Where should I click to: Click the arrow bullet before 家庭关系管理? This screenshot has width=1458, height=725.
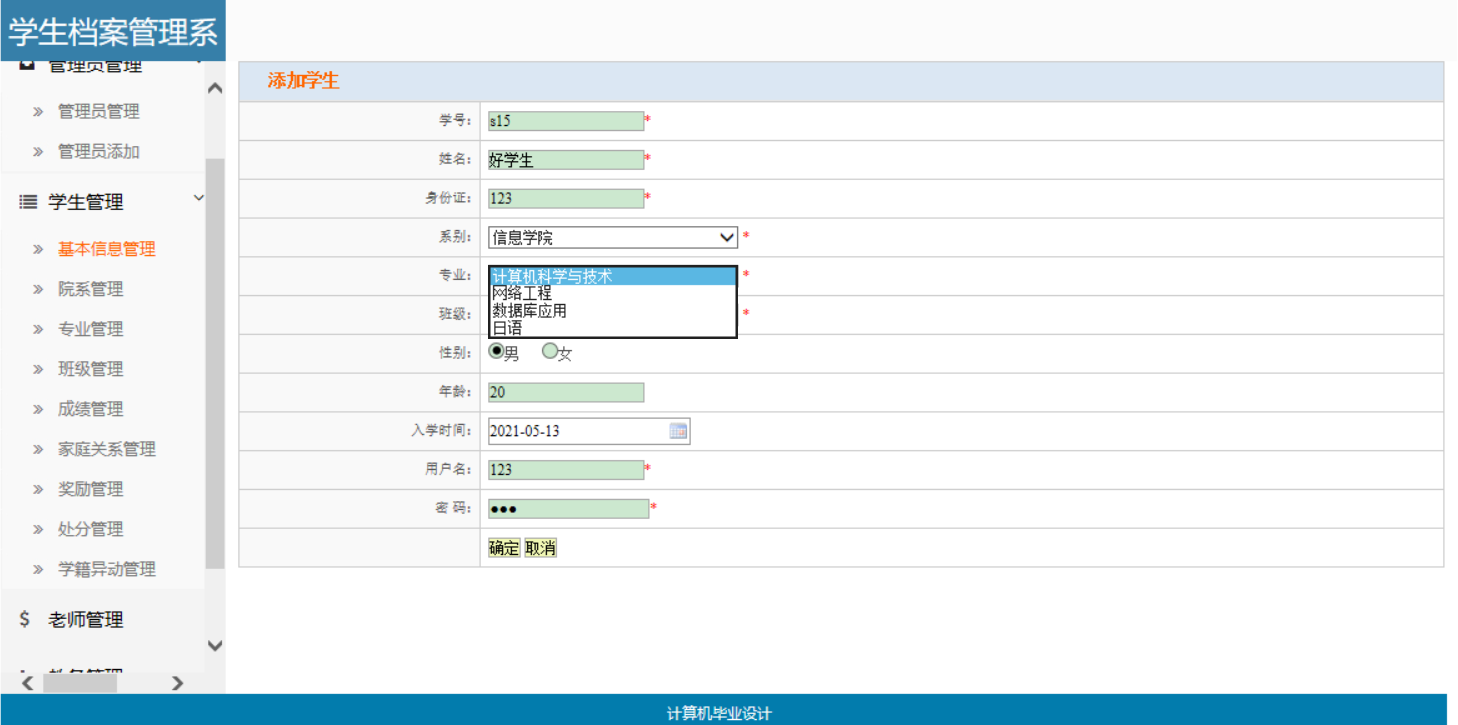(x=38, y=449)
